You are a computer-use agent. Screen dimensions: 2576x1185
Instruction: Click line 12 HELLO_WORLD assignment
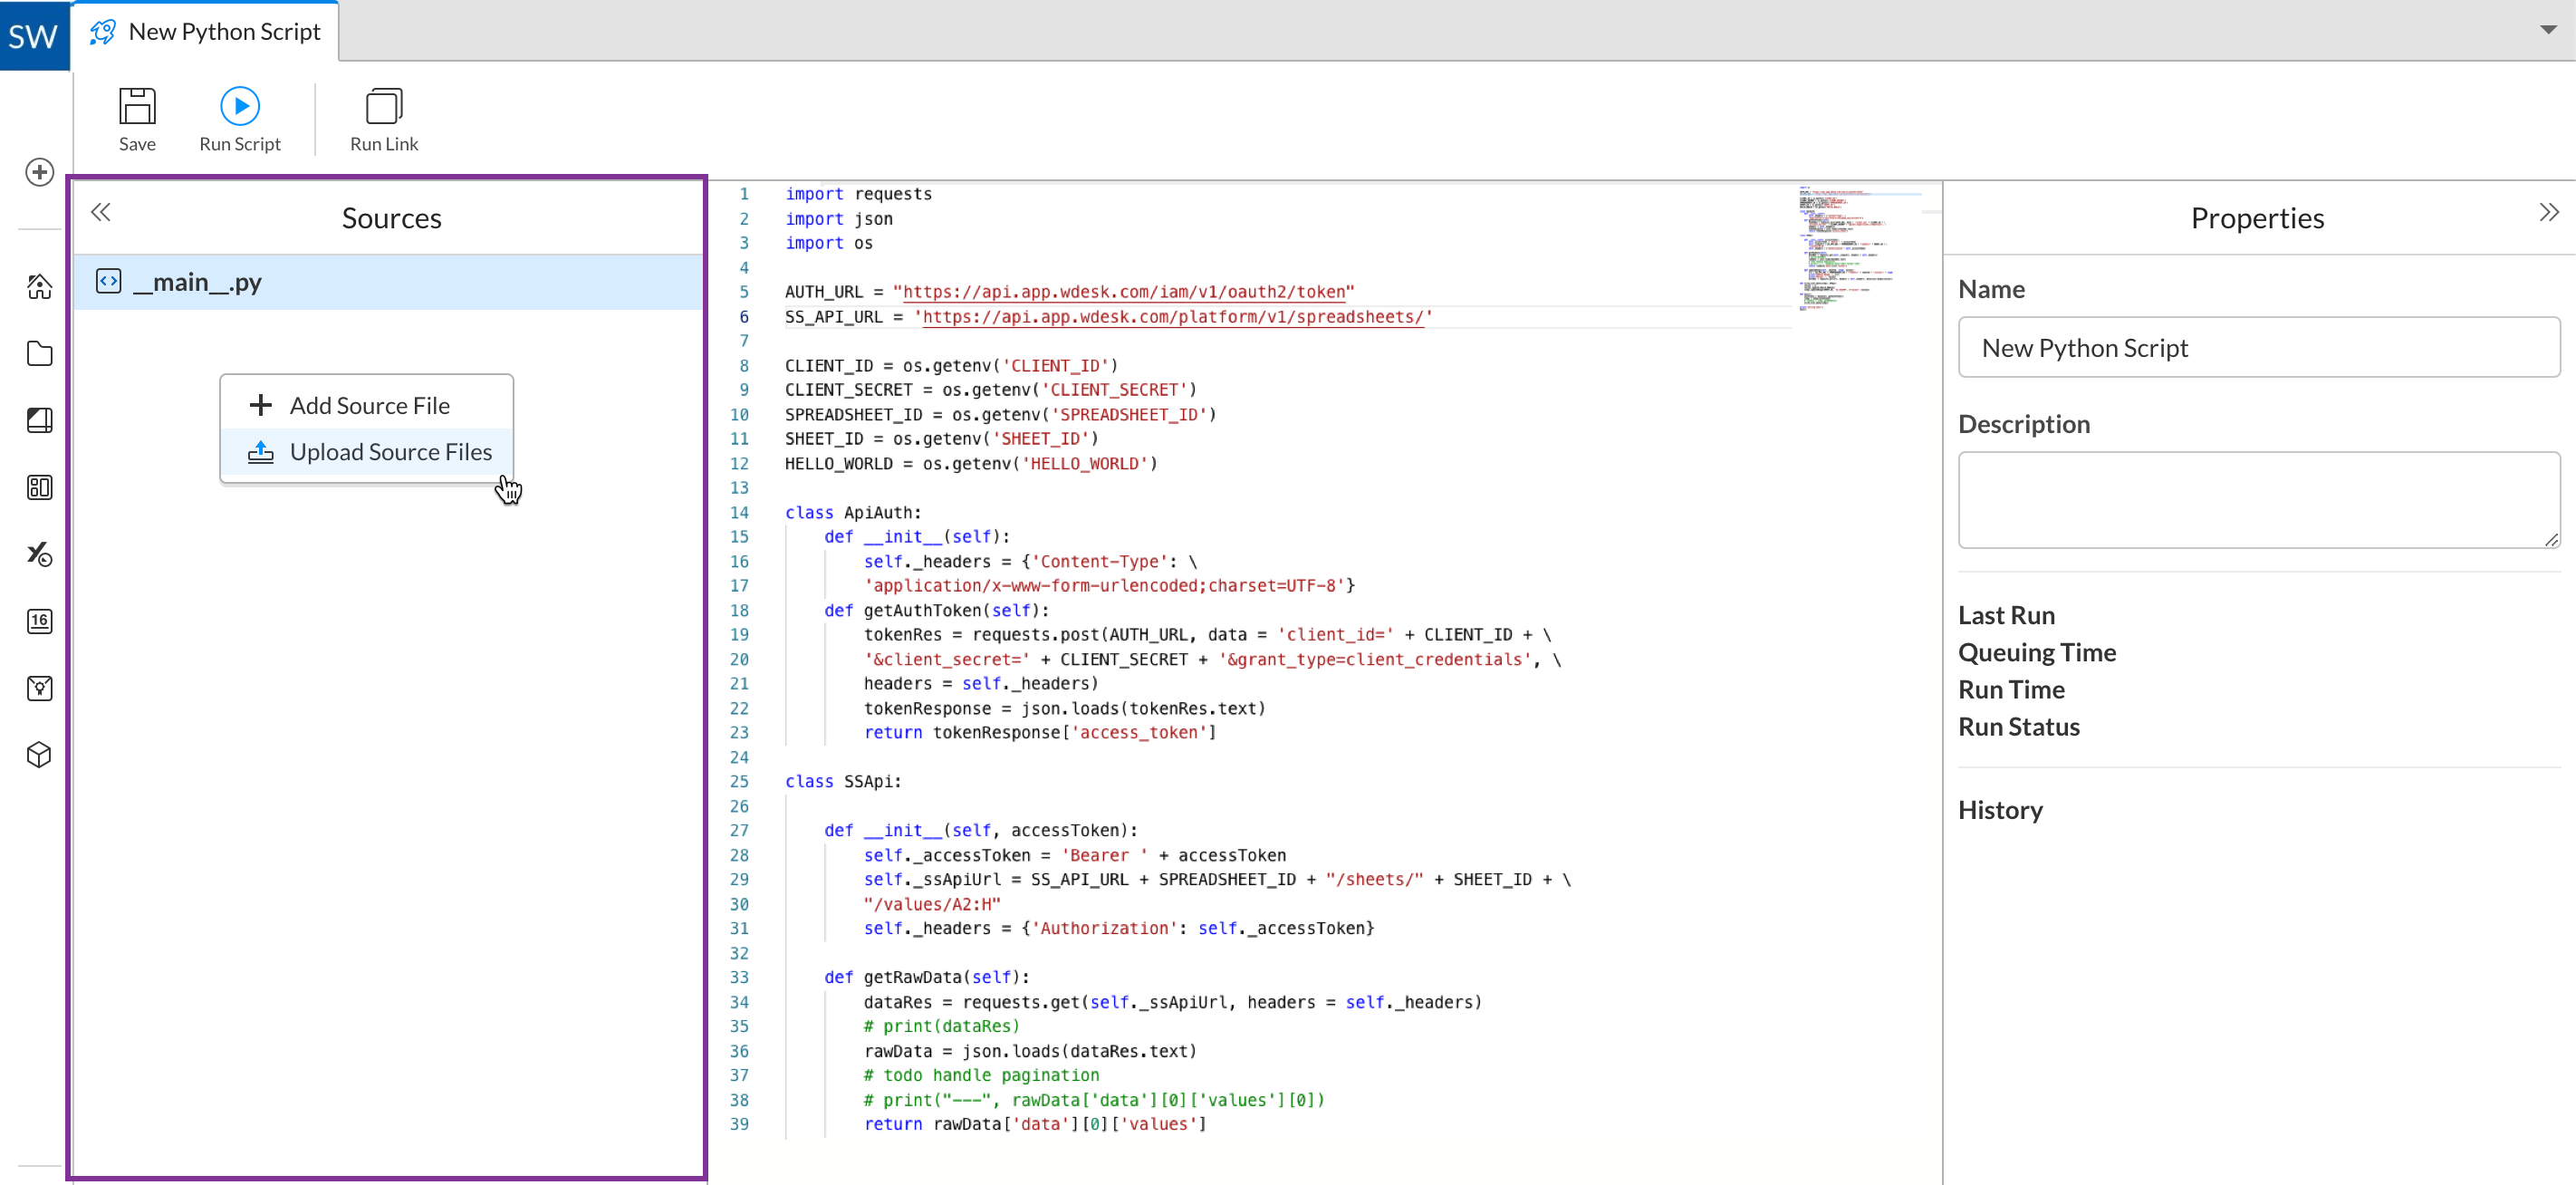[x=970, y=464]
